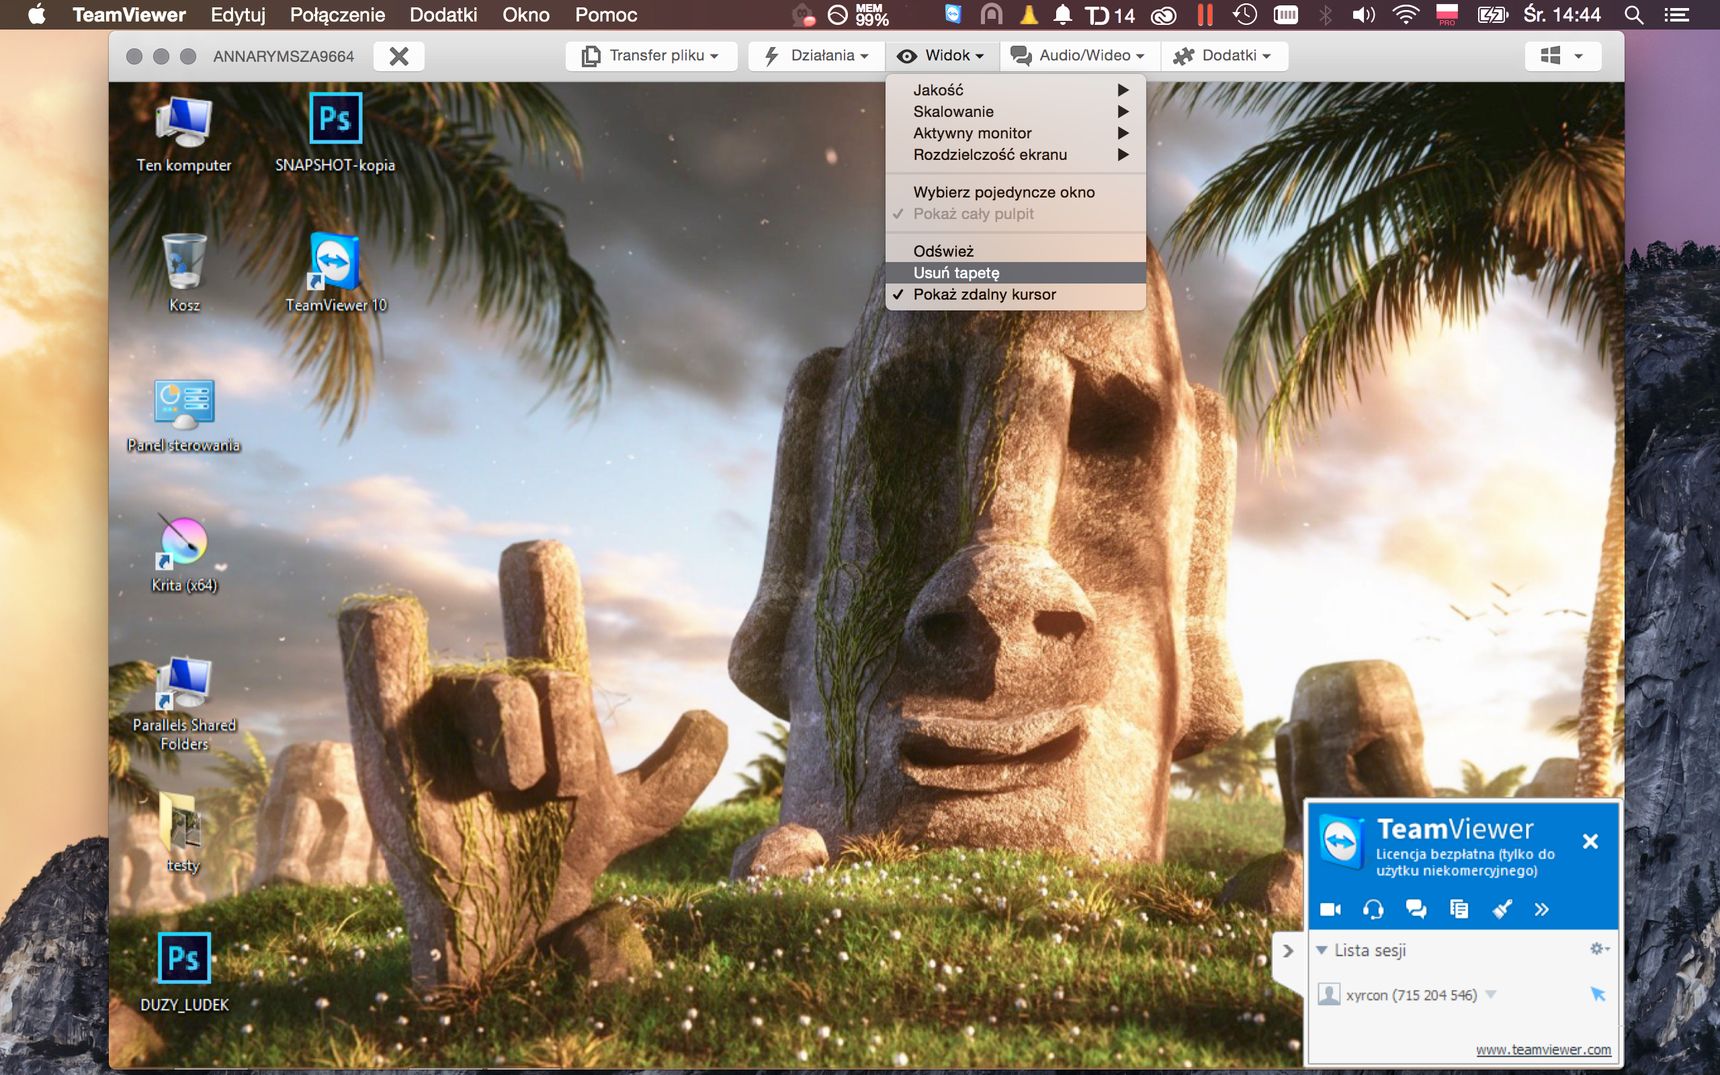Select the DUZY_LUDEK Photoshop file icon
This screenshot has width=1720, height=1075.
coord(184,972)
